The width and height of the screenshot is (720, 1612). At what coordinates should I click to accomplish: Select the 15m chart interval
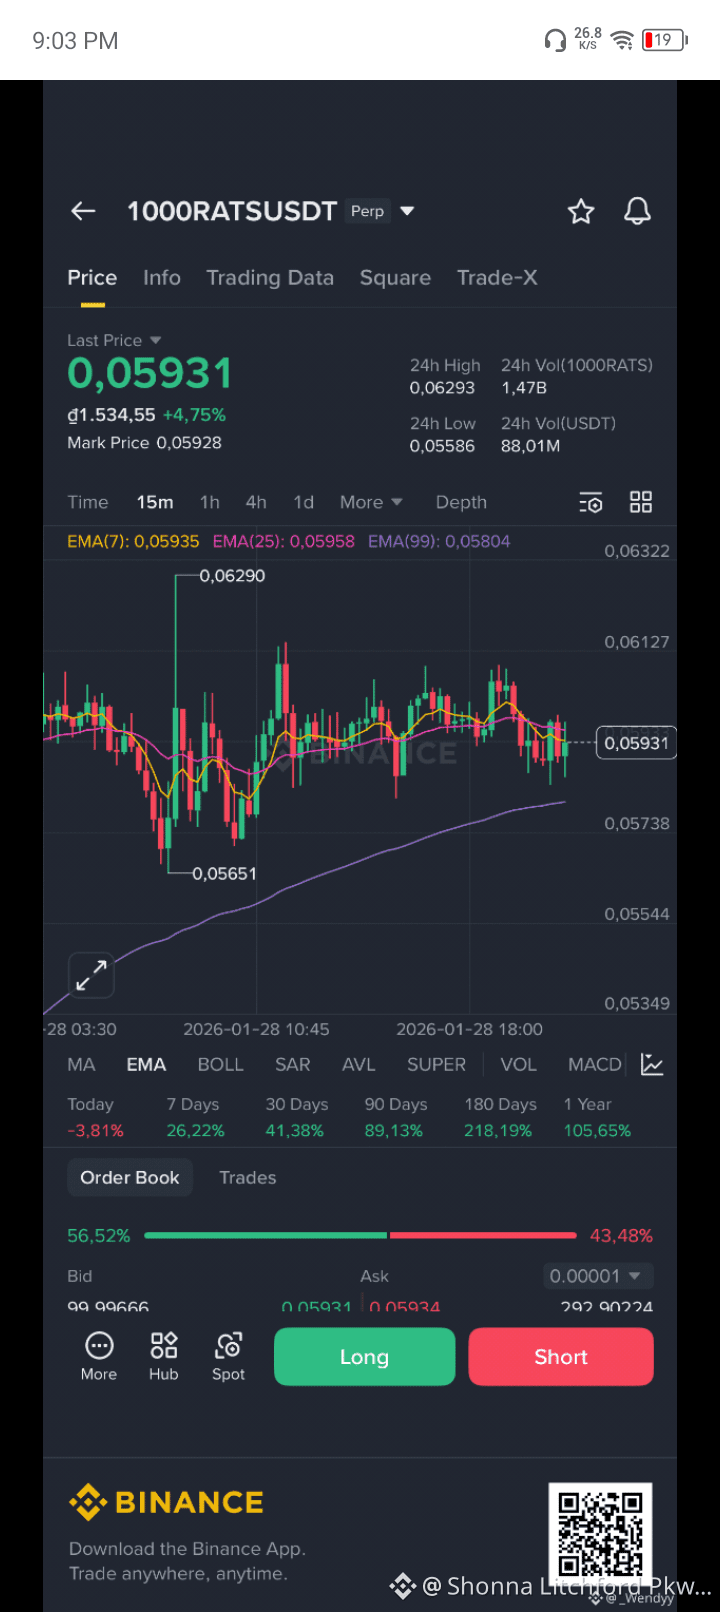155,502
